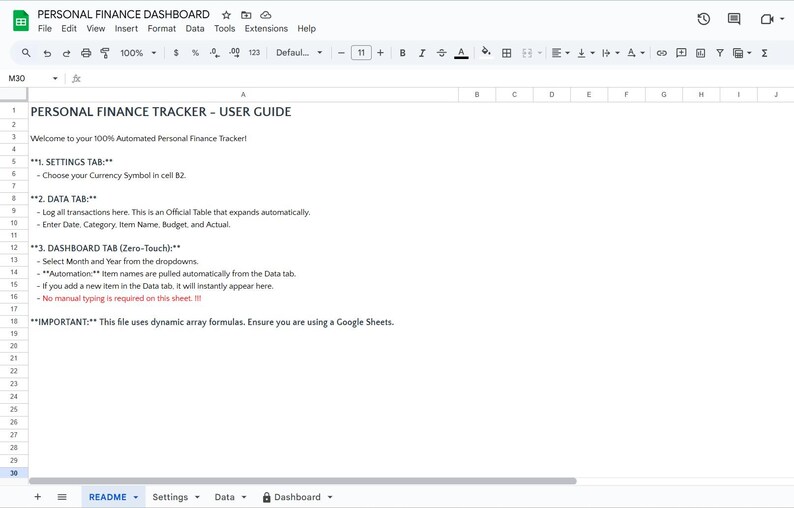Image resolution: width=794 pixels, height=508 pixels.
Task: Open the Extensions menu
Action: click(266, 28)
